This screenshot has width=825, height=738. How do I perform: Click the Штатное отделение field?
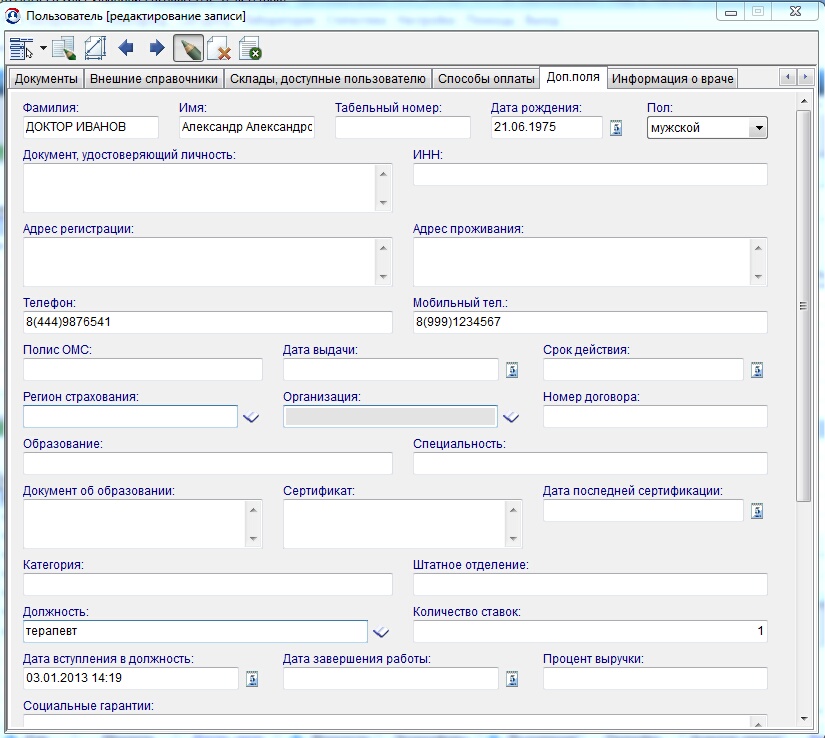tap(590, 584)
